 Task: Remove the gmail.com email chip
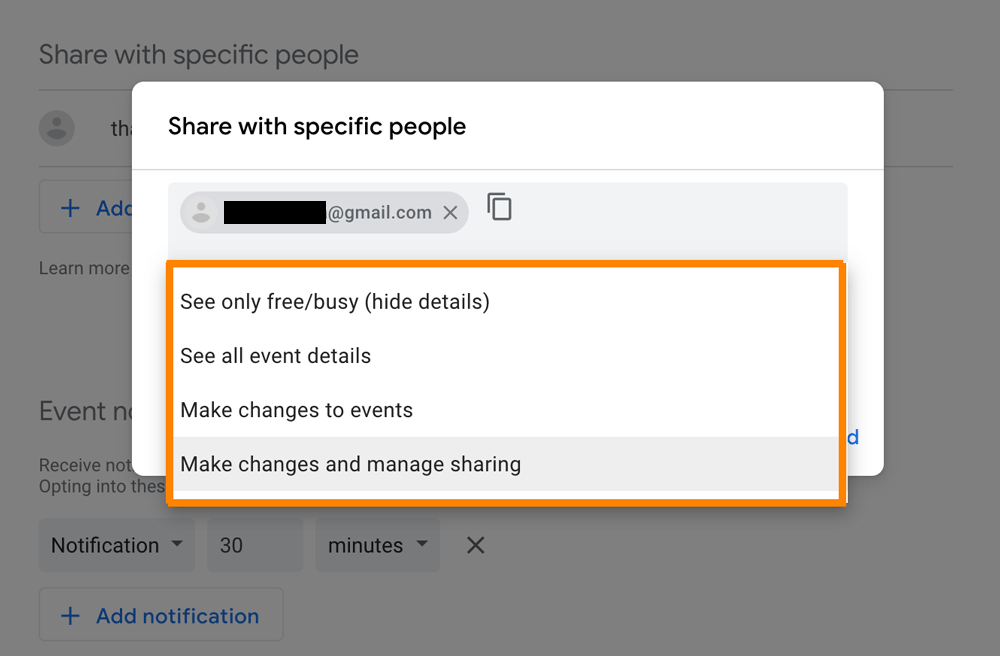(x=450, y=212)
